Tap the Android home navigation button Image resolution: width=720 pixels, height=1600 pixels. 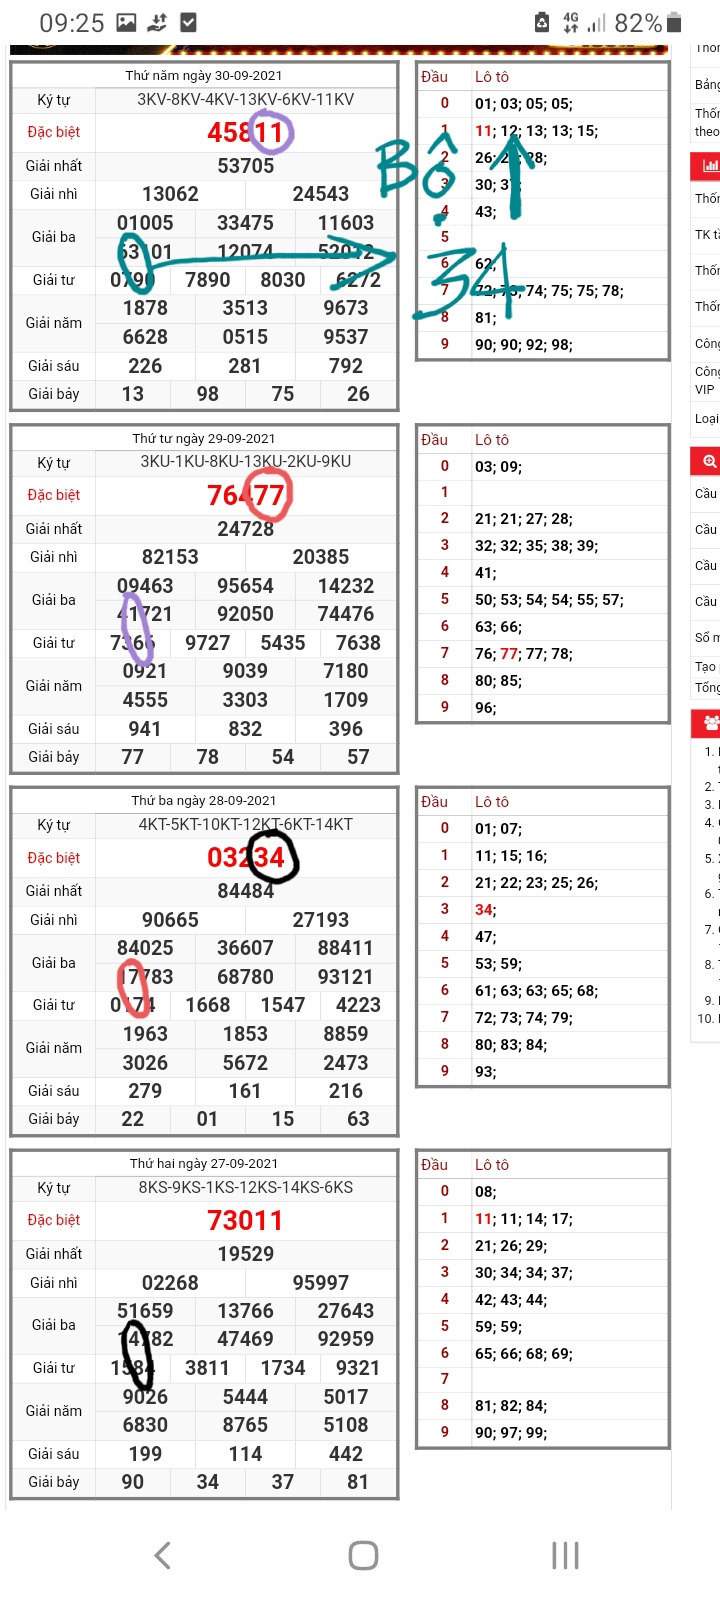(363, 1555)
